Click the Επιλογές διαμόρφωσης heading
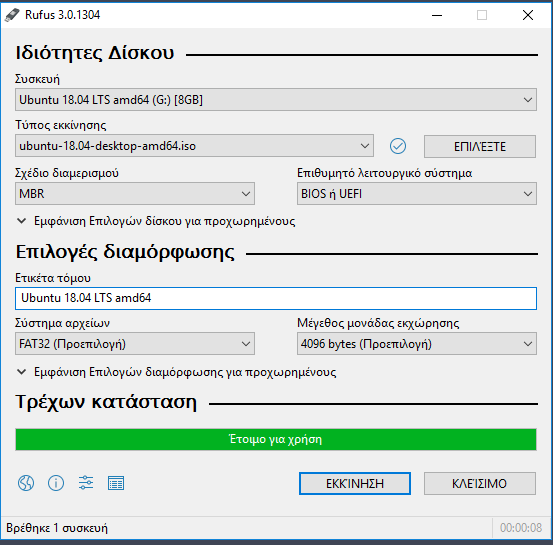This screenshot has width=553, height=545. (x=125, y=252)
